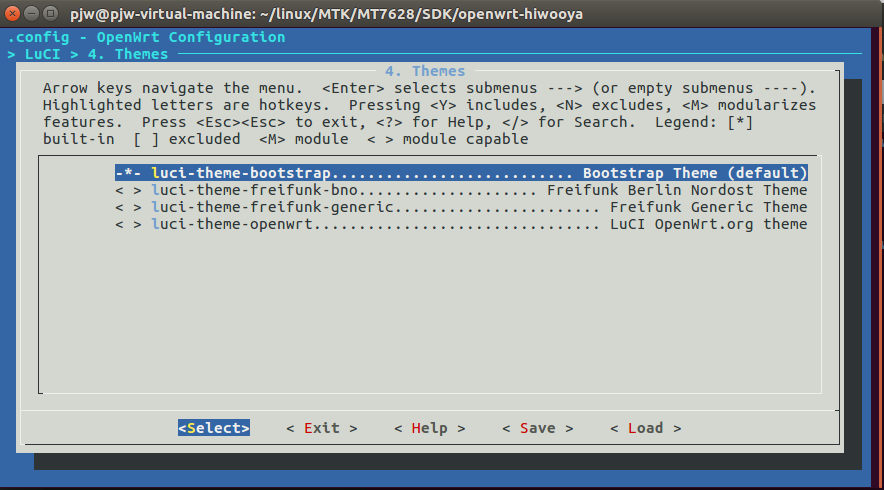Toggle the luci-theme-freifunk-generic module checkbox

(128, 207)
